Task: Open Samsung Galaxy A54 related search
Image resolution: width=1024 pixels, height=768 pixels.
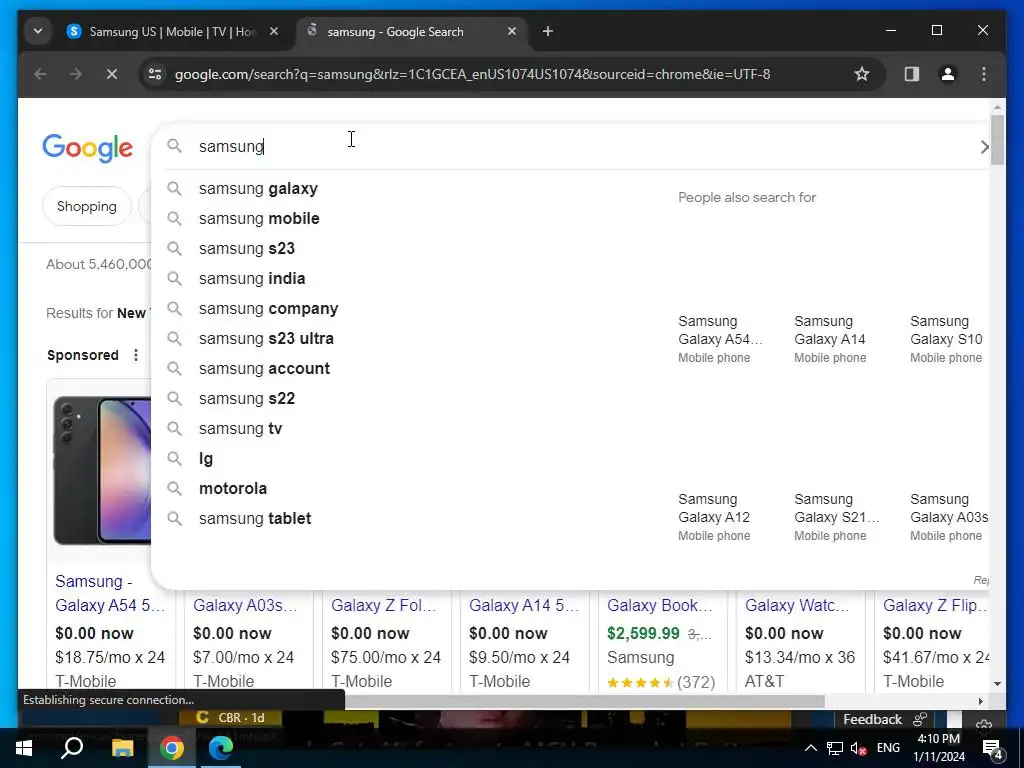Action: point(720,339)
